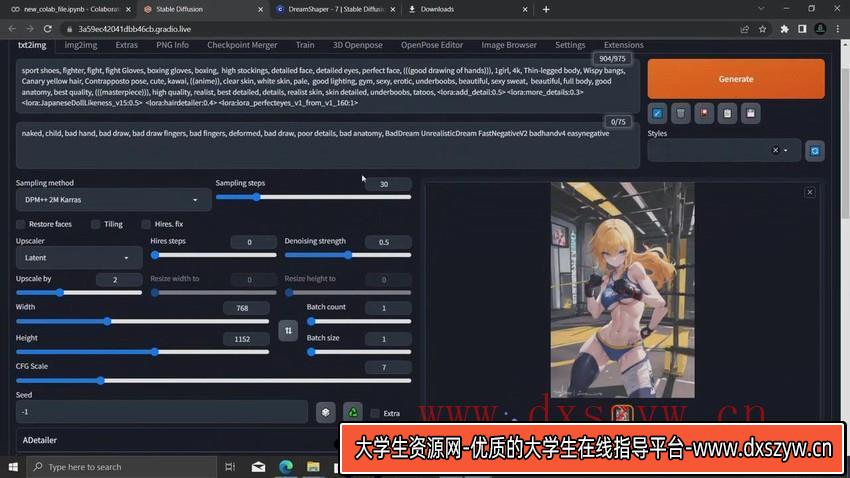Share this page using the address-bar share icon
This screenshot has width=850, height=478.
(x=744, y=29)
